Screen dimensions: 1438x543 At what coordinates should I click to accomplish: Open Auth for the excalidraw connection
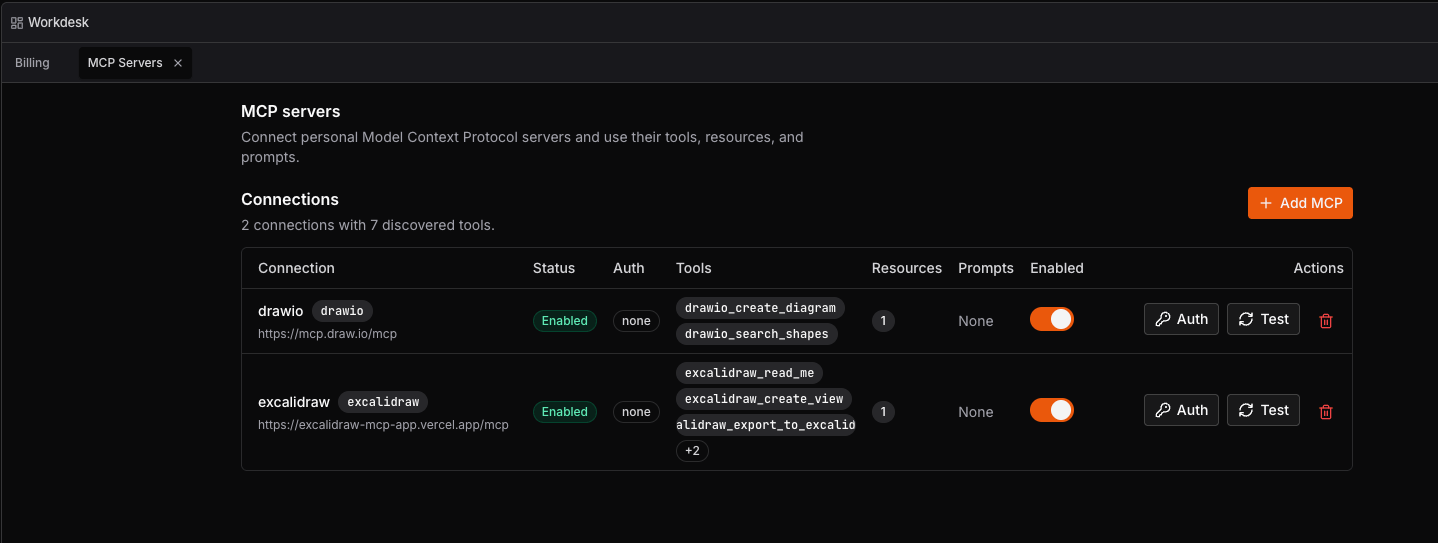(x=1181, y=410)
